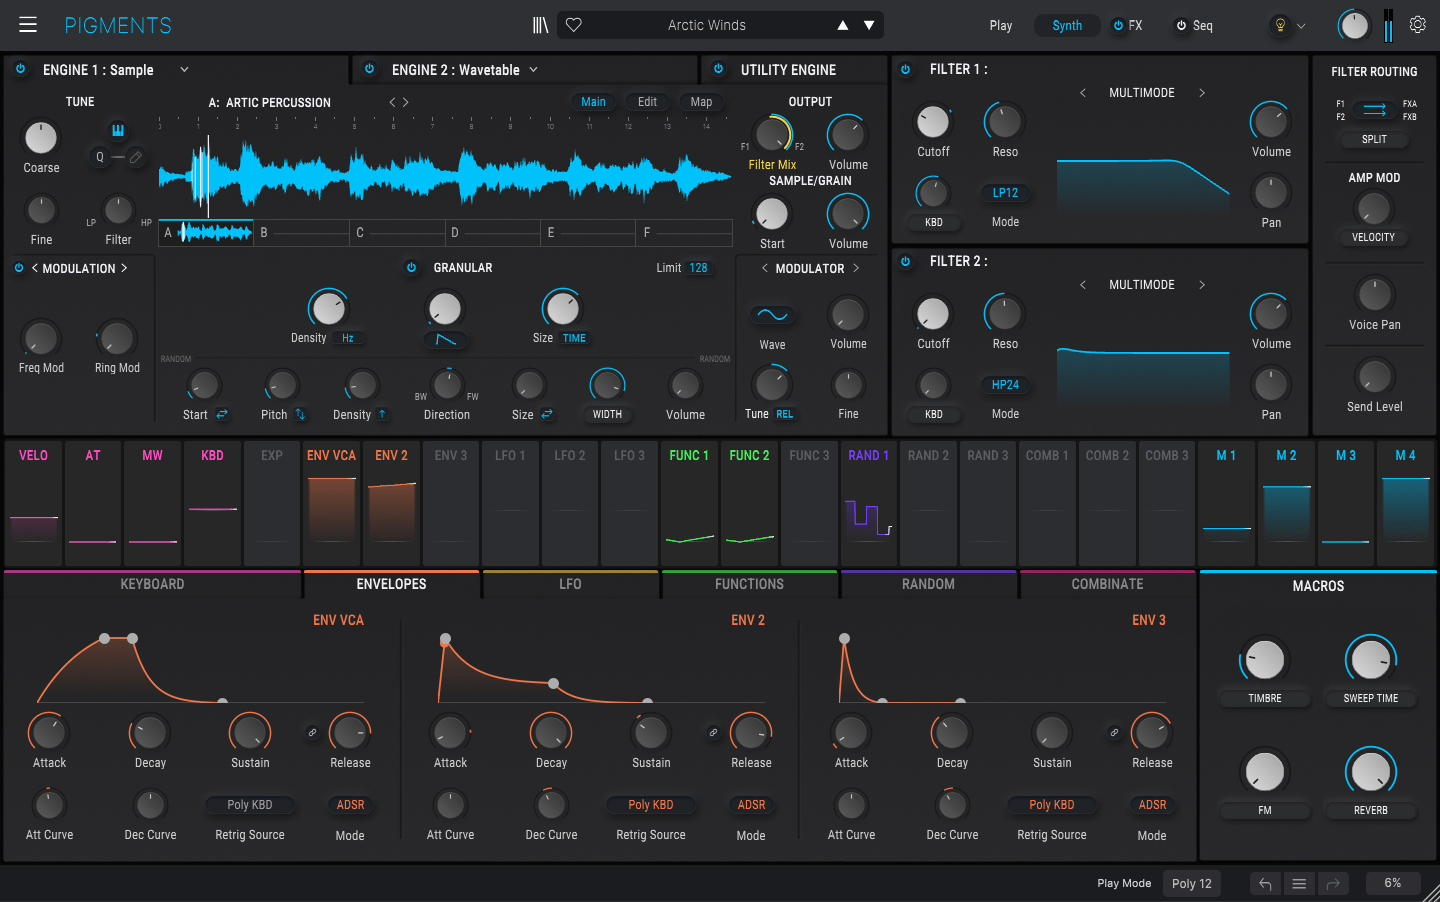
Task: Click the SPLIT button under Filter Routing
Action: [x=1373, y=139]
